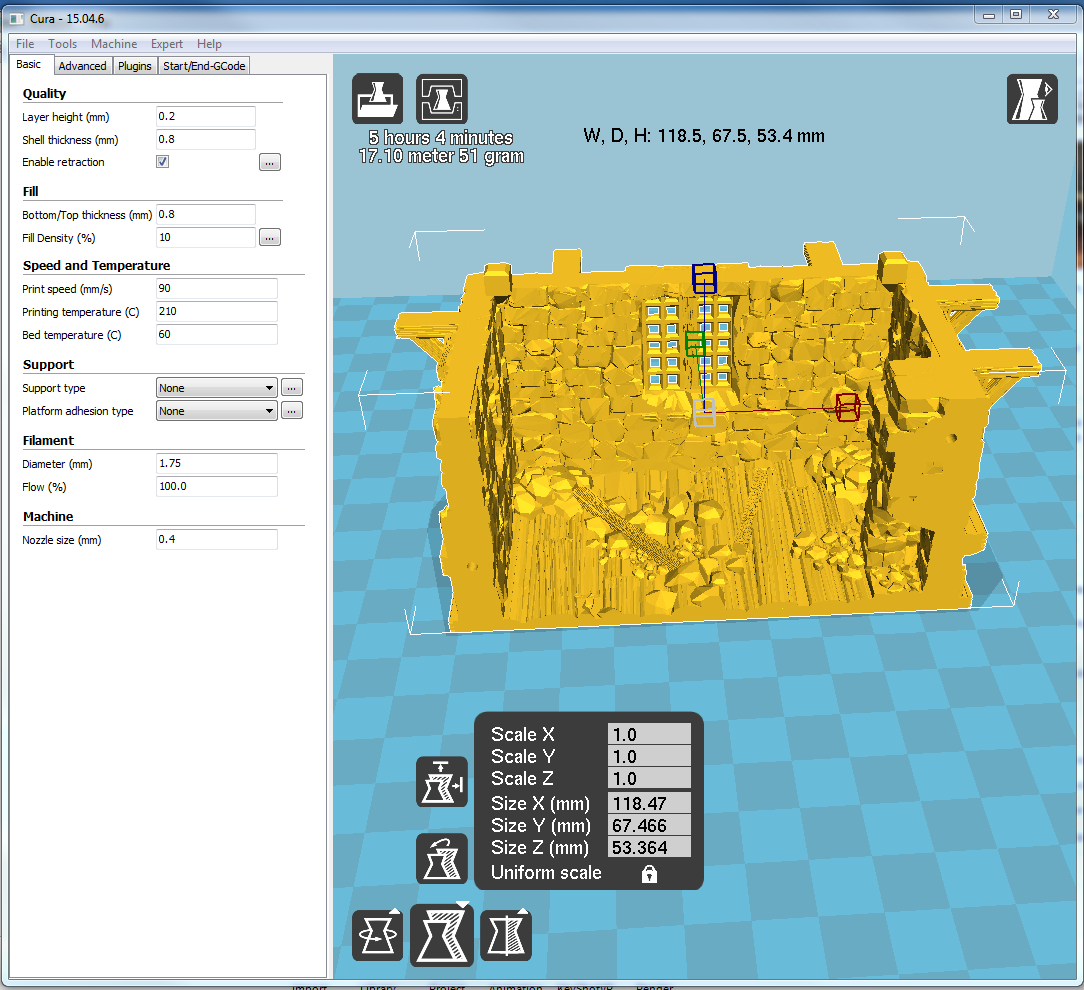The height and width of the screenshot is (990, 1084).
Task: Click the Scale to max icon
Action: [x=441, y=782]
